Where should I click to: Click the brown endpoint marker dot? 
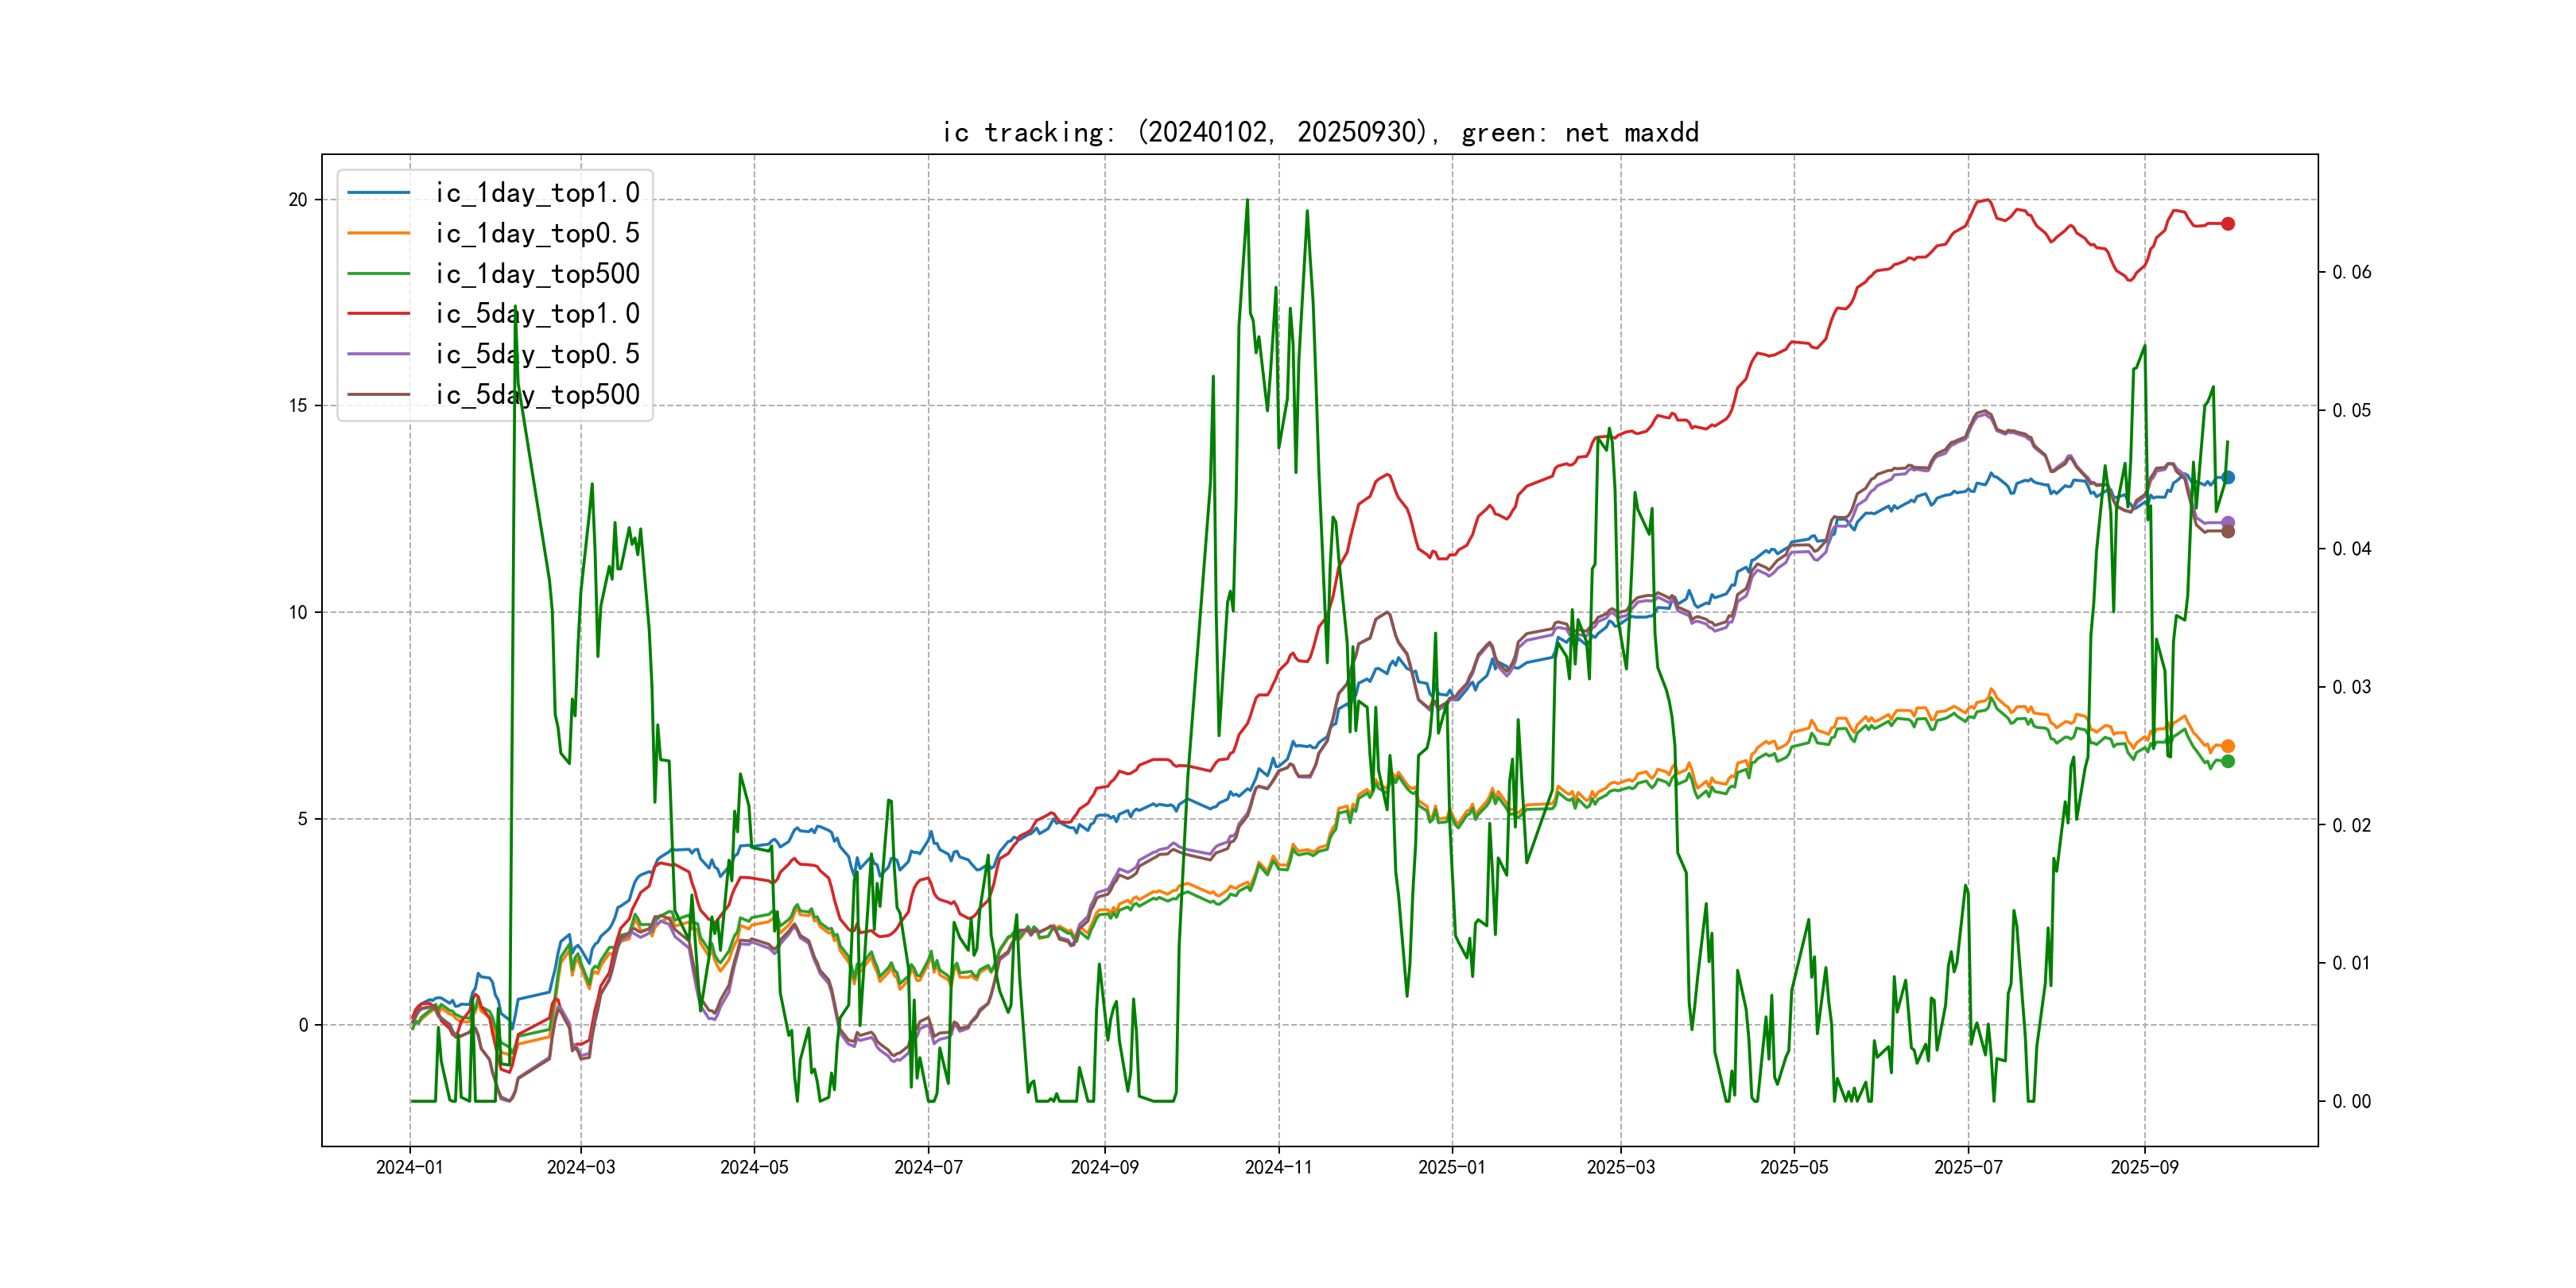click(x=2228, y=532)
